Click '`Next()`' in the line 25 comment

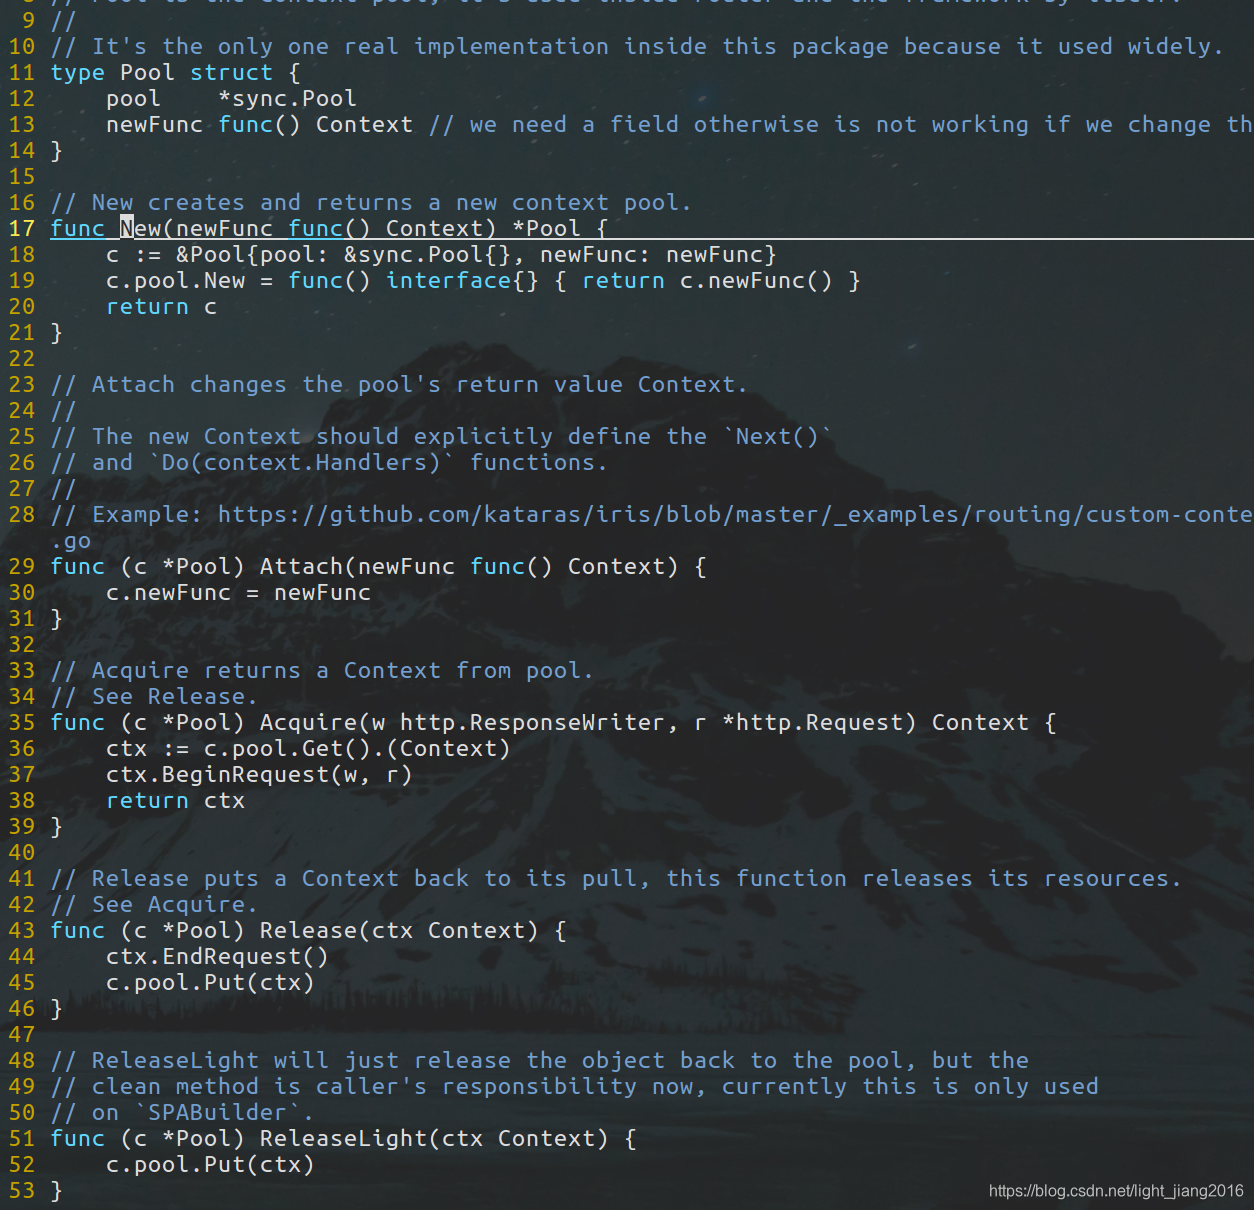pyautogui.click(x=777, y=436)
